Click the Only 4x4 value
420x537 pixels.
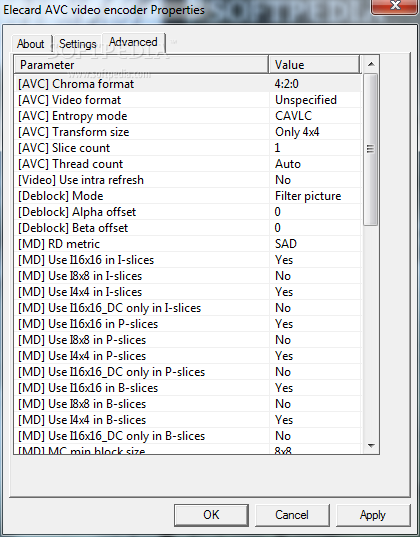pyautogui.click(x=297, y=132)
